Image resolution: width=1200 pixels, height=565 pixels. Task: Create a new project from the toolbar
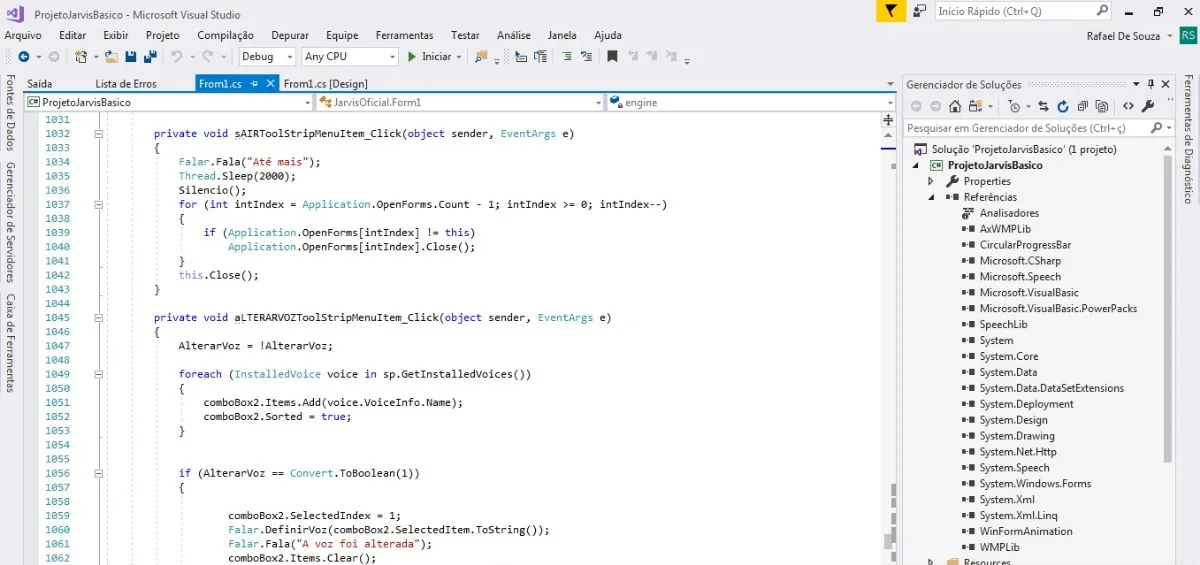coord(81,57)
